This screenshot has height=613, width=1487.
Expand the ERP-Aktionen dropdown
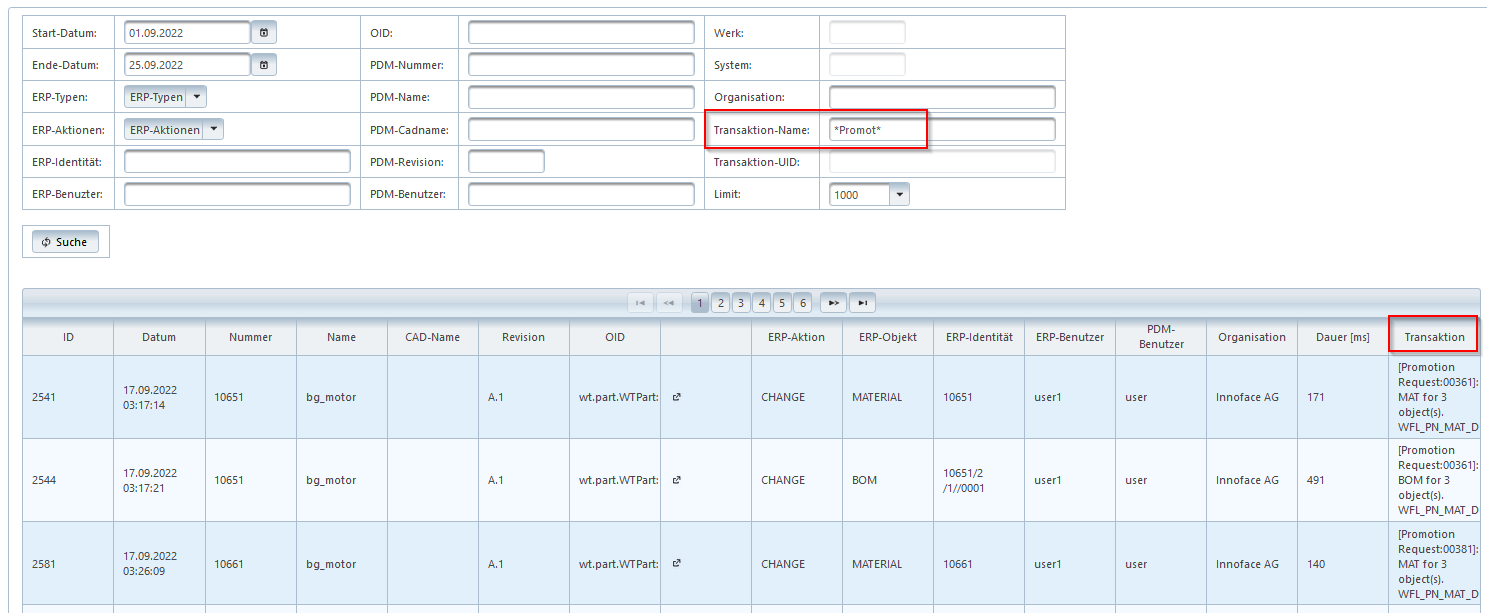(214, 129)
